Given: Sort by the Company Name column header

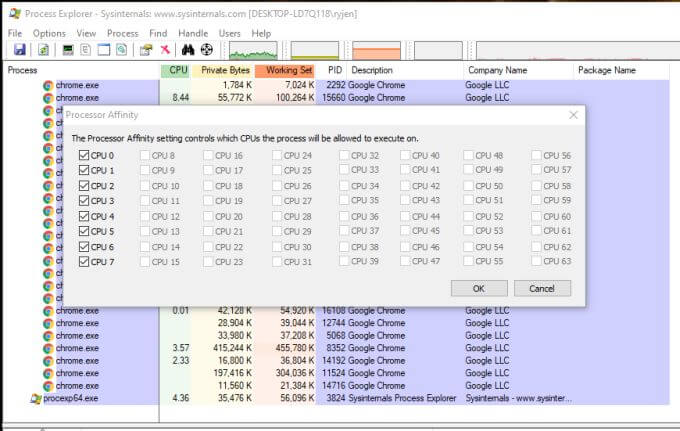Looking at the screenshot, I should pos(519,70).
